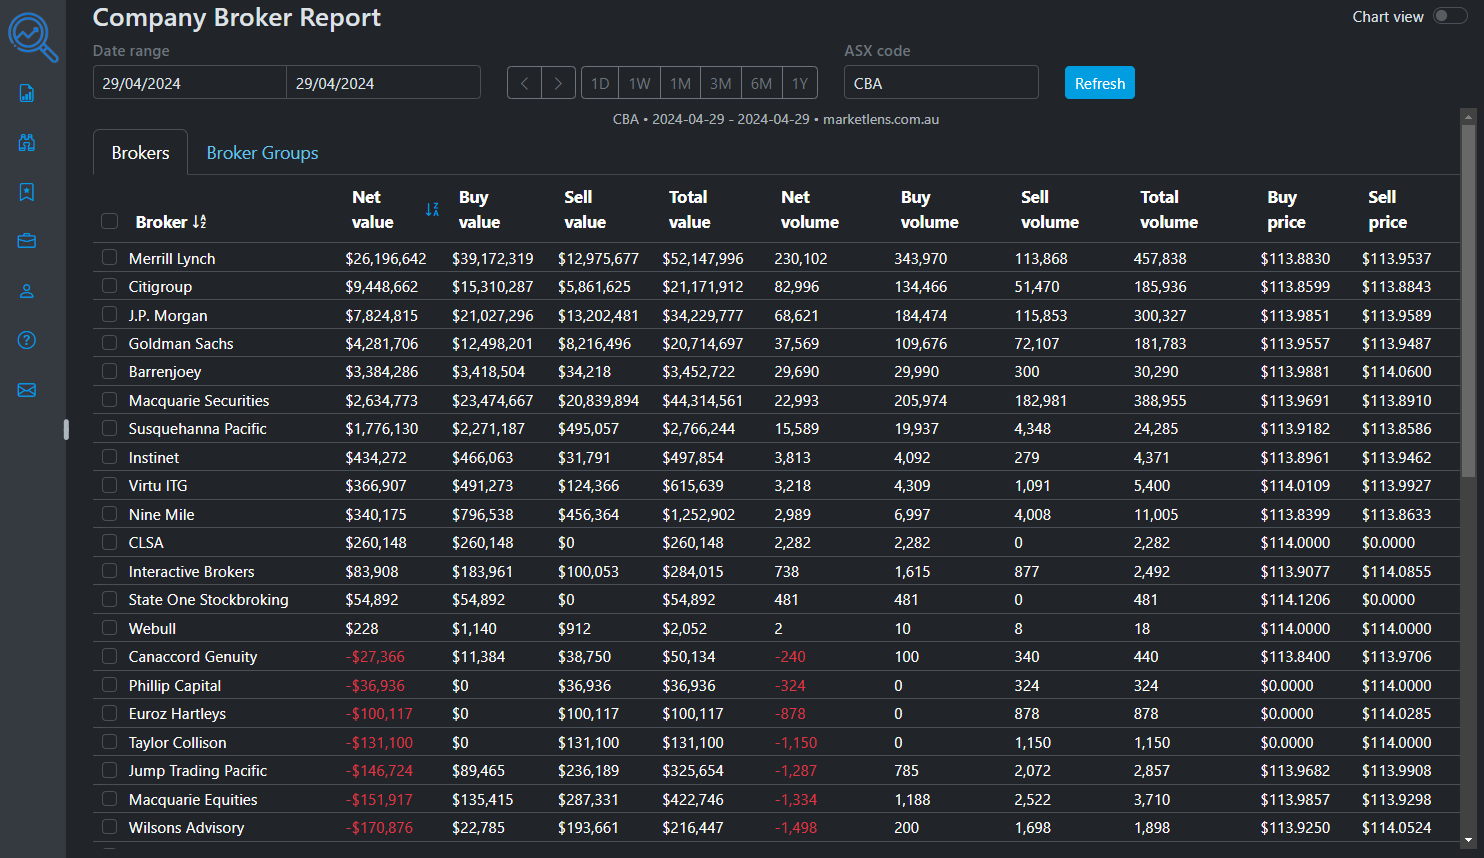Select the Brokers tab

140,152
